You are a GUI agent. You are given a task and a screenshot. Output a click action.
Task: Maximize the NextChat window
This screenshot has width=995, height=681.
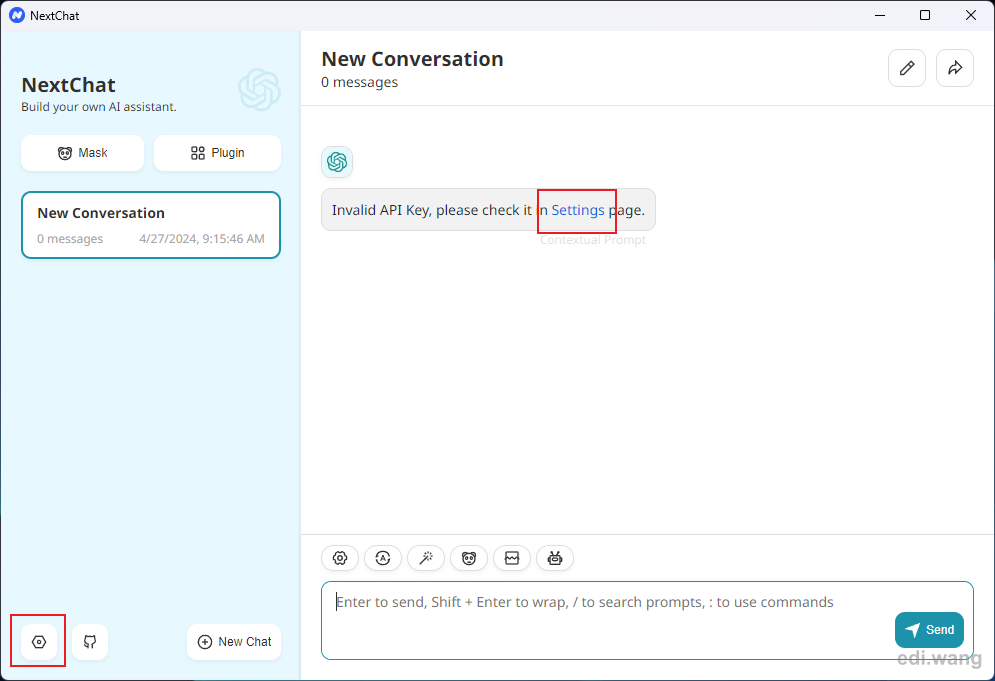pos(925,15)
